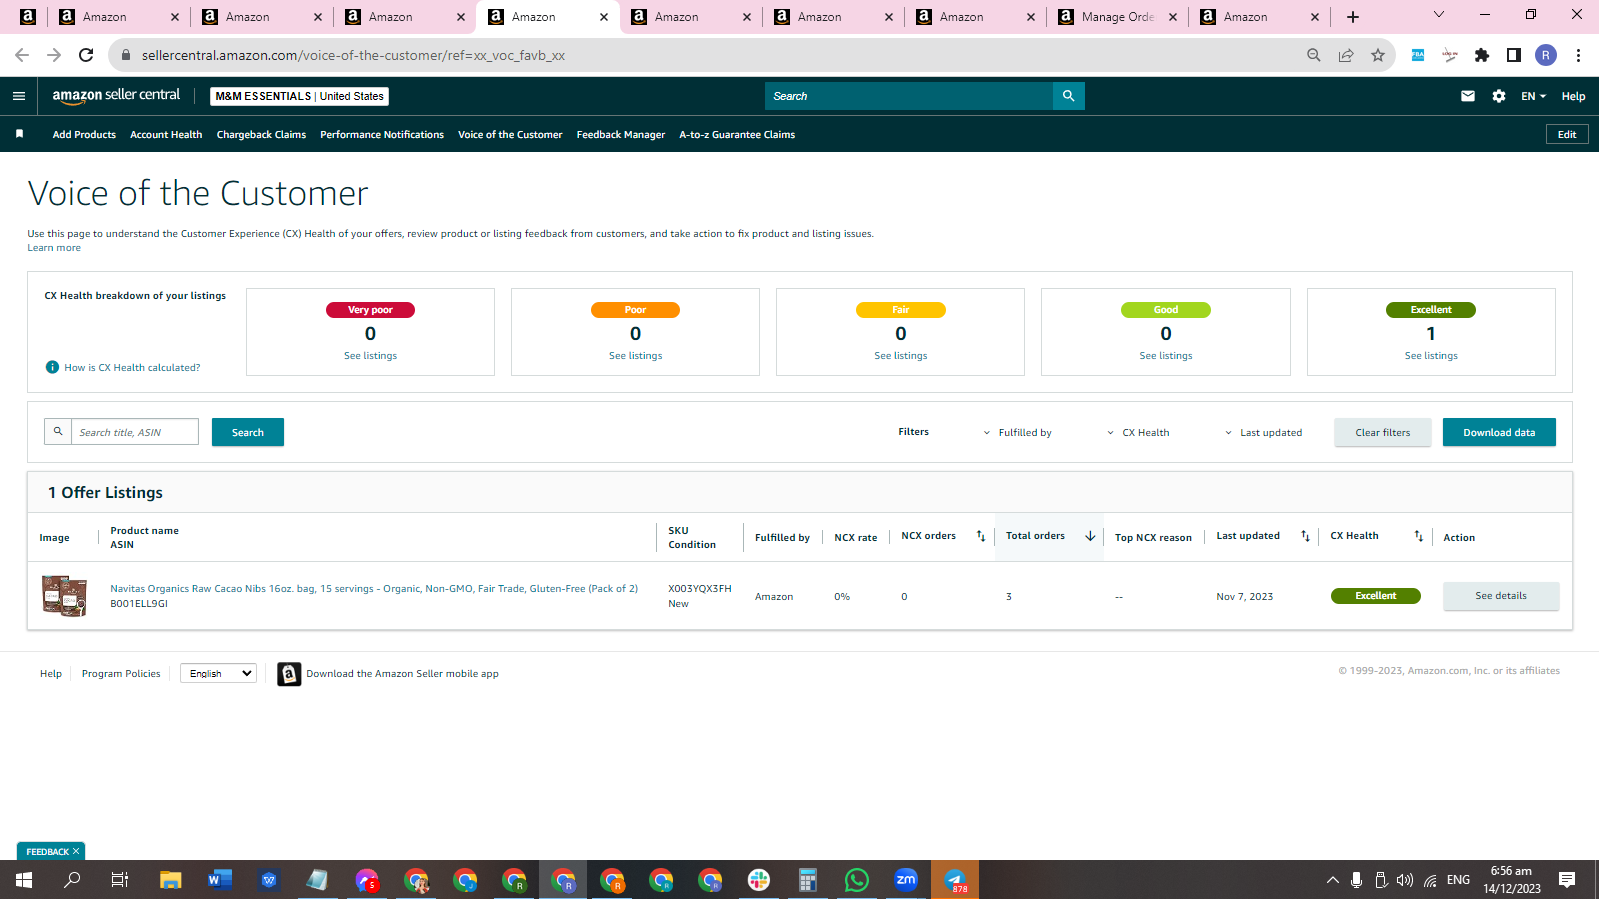
Task: Open WhatsApp from the taskbar
Action: (x=857, y=880)
